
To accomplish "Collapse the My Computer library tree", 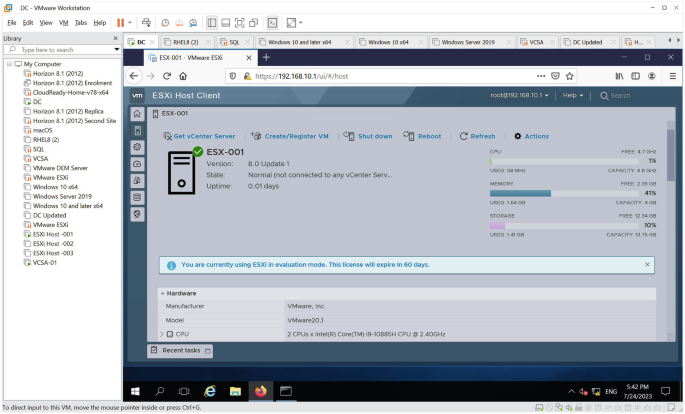I will [7, 64].
